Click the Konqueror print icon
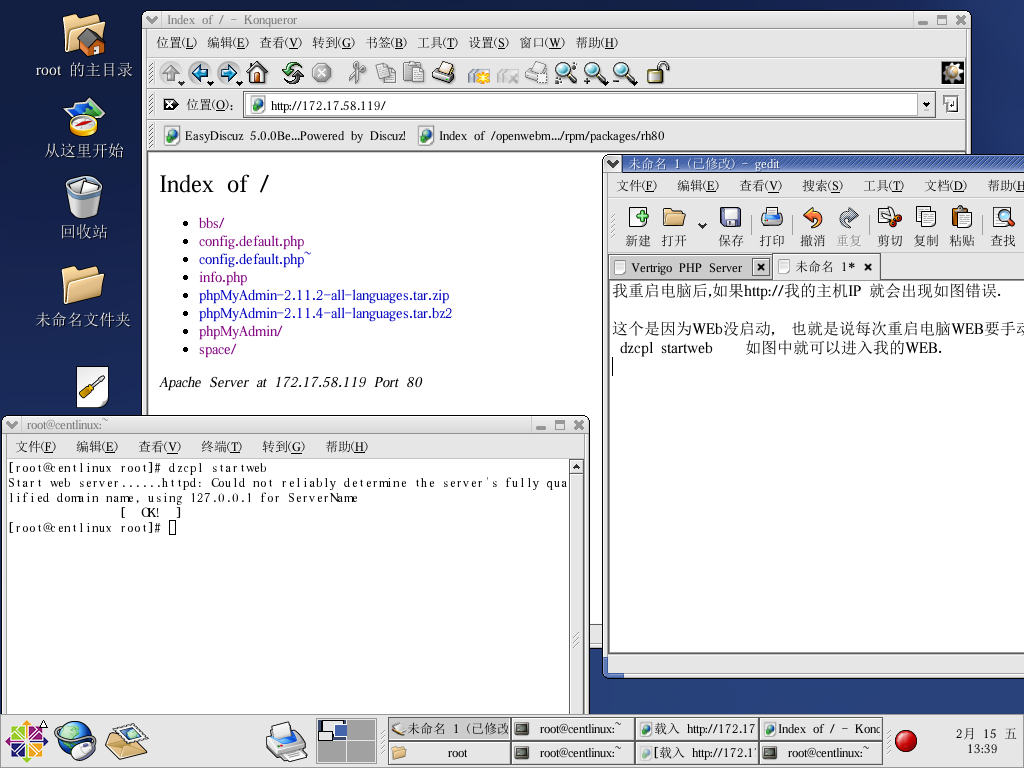Screen dimensions: 1024x768 444,73
